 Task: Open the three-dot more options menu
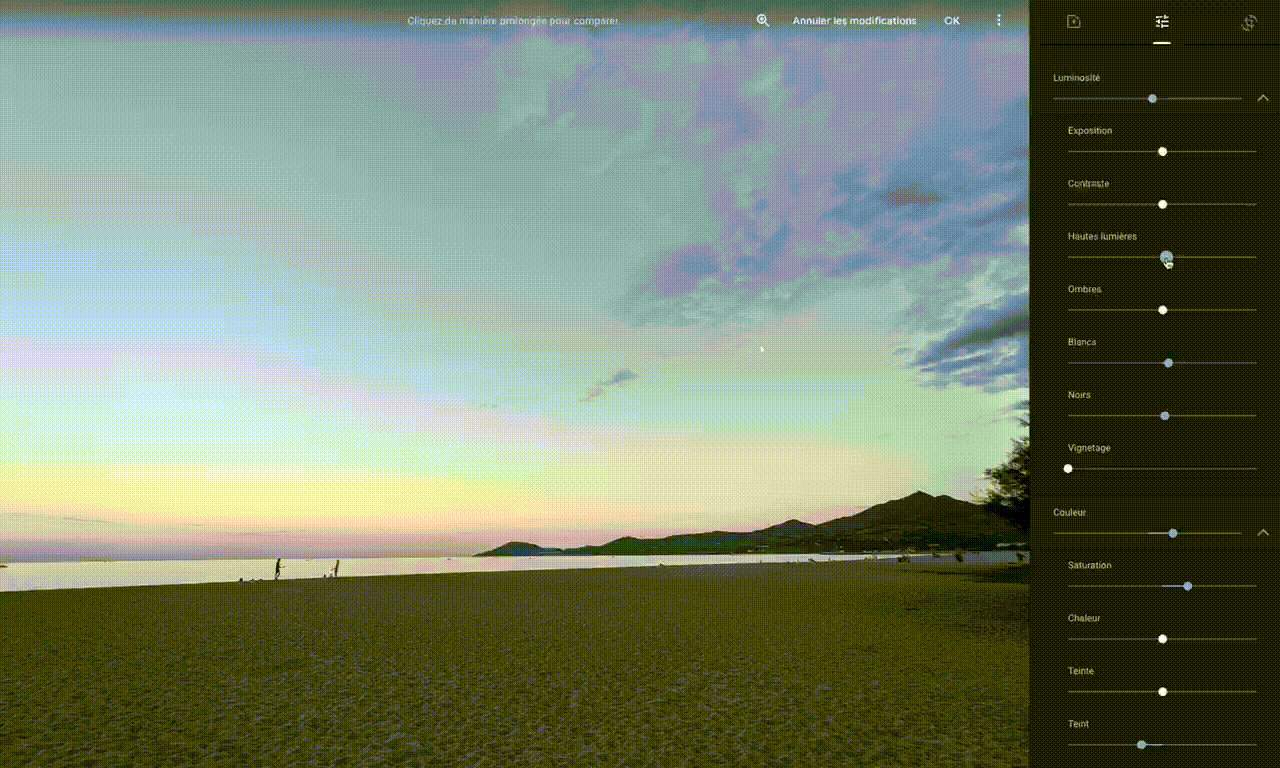[x=998, y=20]
